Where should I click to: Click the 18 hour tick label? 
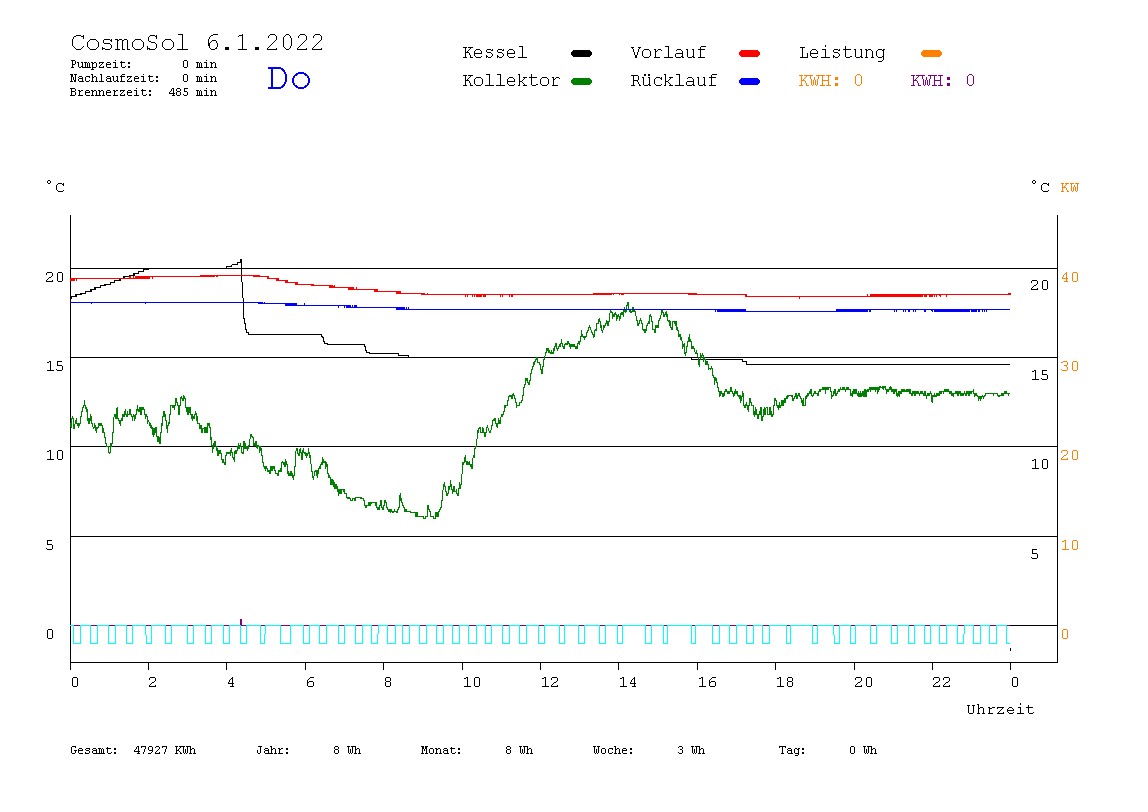coord(785,682)
